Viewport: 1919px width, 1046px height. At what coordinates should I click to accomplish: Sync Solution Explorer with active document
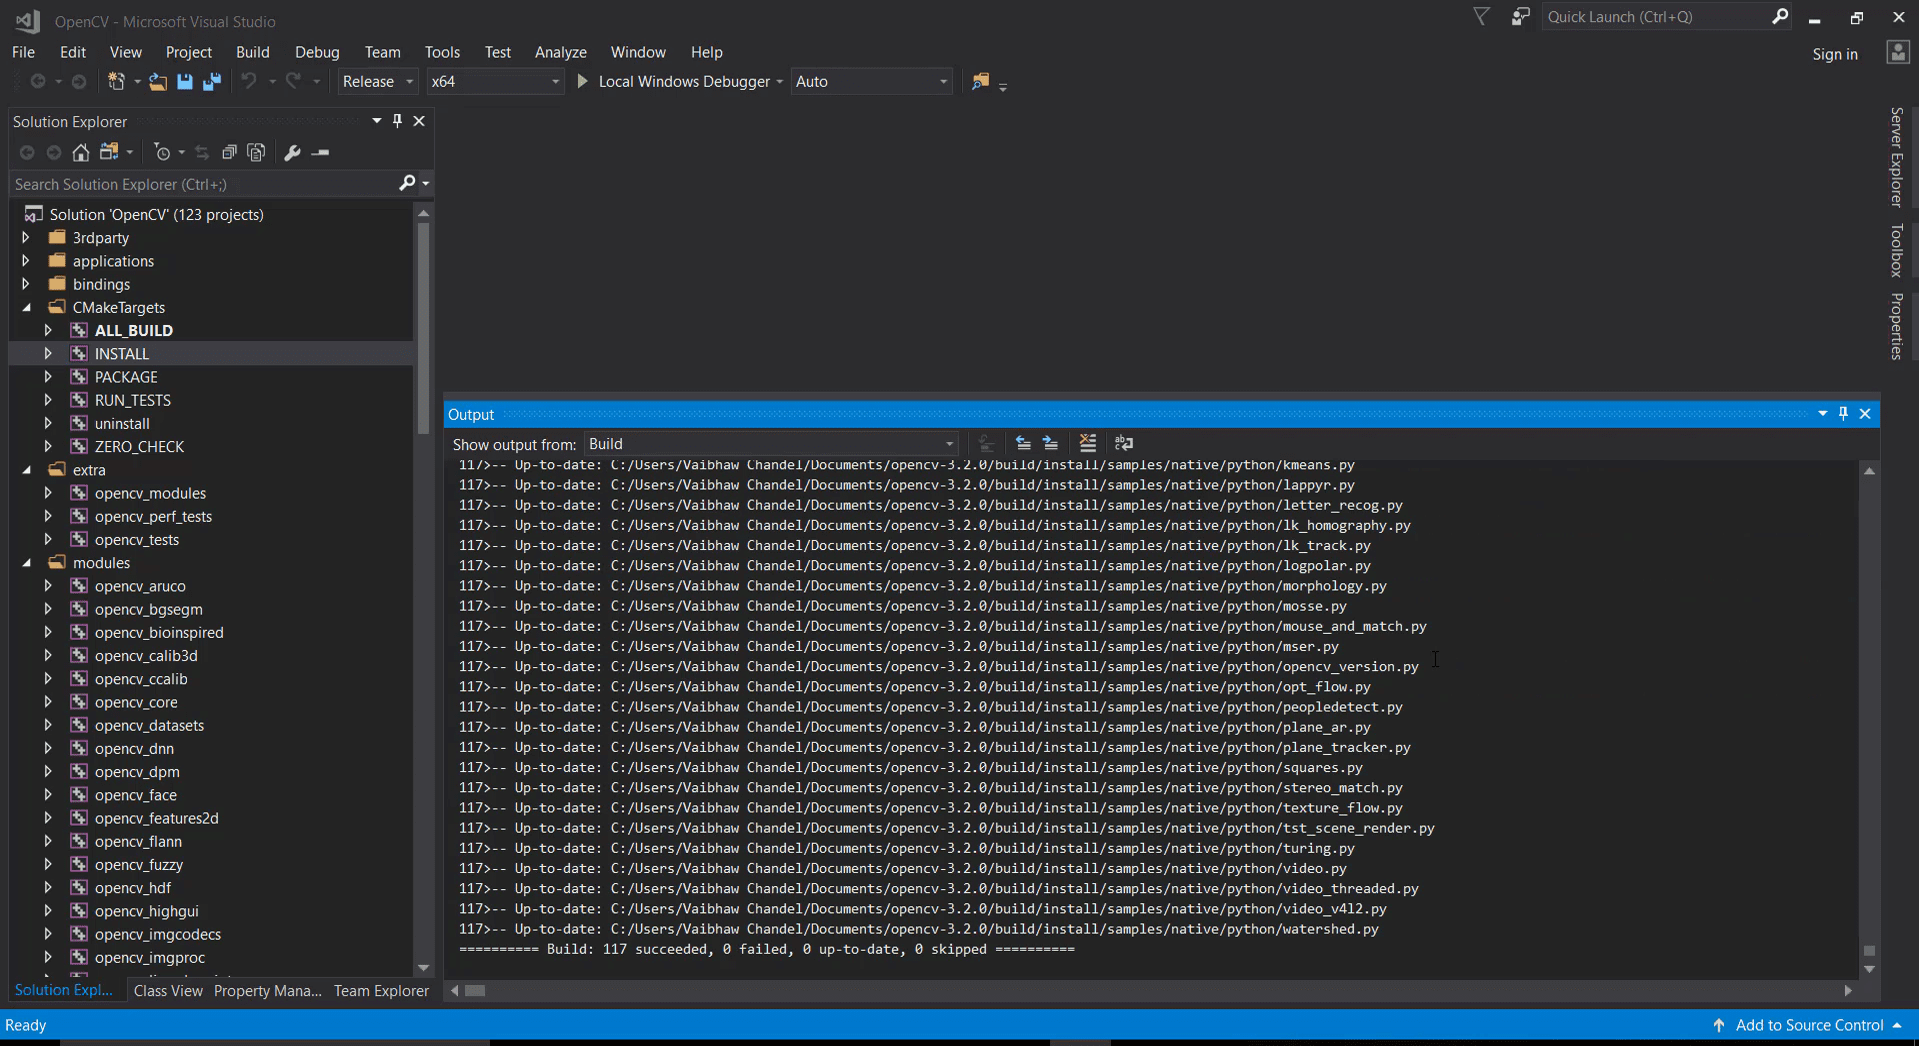coord(202,152)
